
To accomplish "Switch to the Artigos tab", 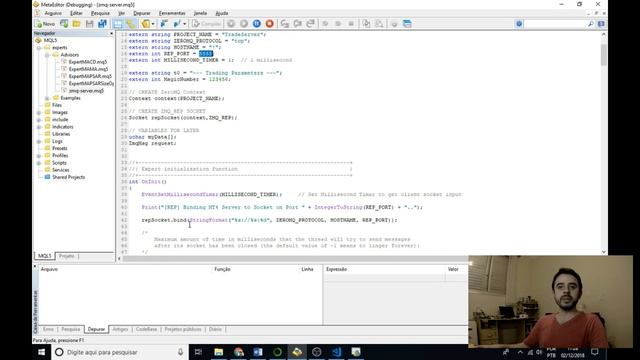I will [120, 329].
